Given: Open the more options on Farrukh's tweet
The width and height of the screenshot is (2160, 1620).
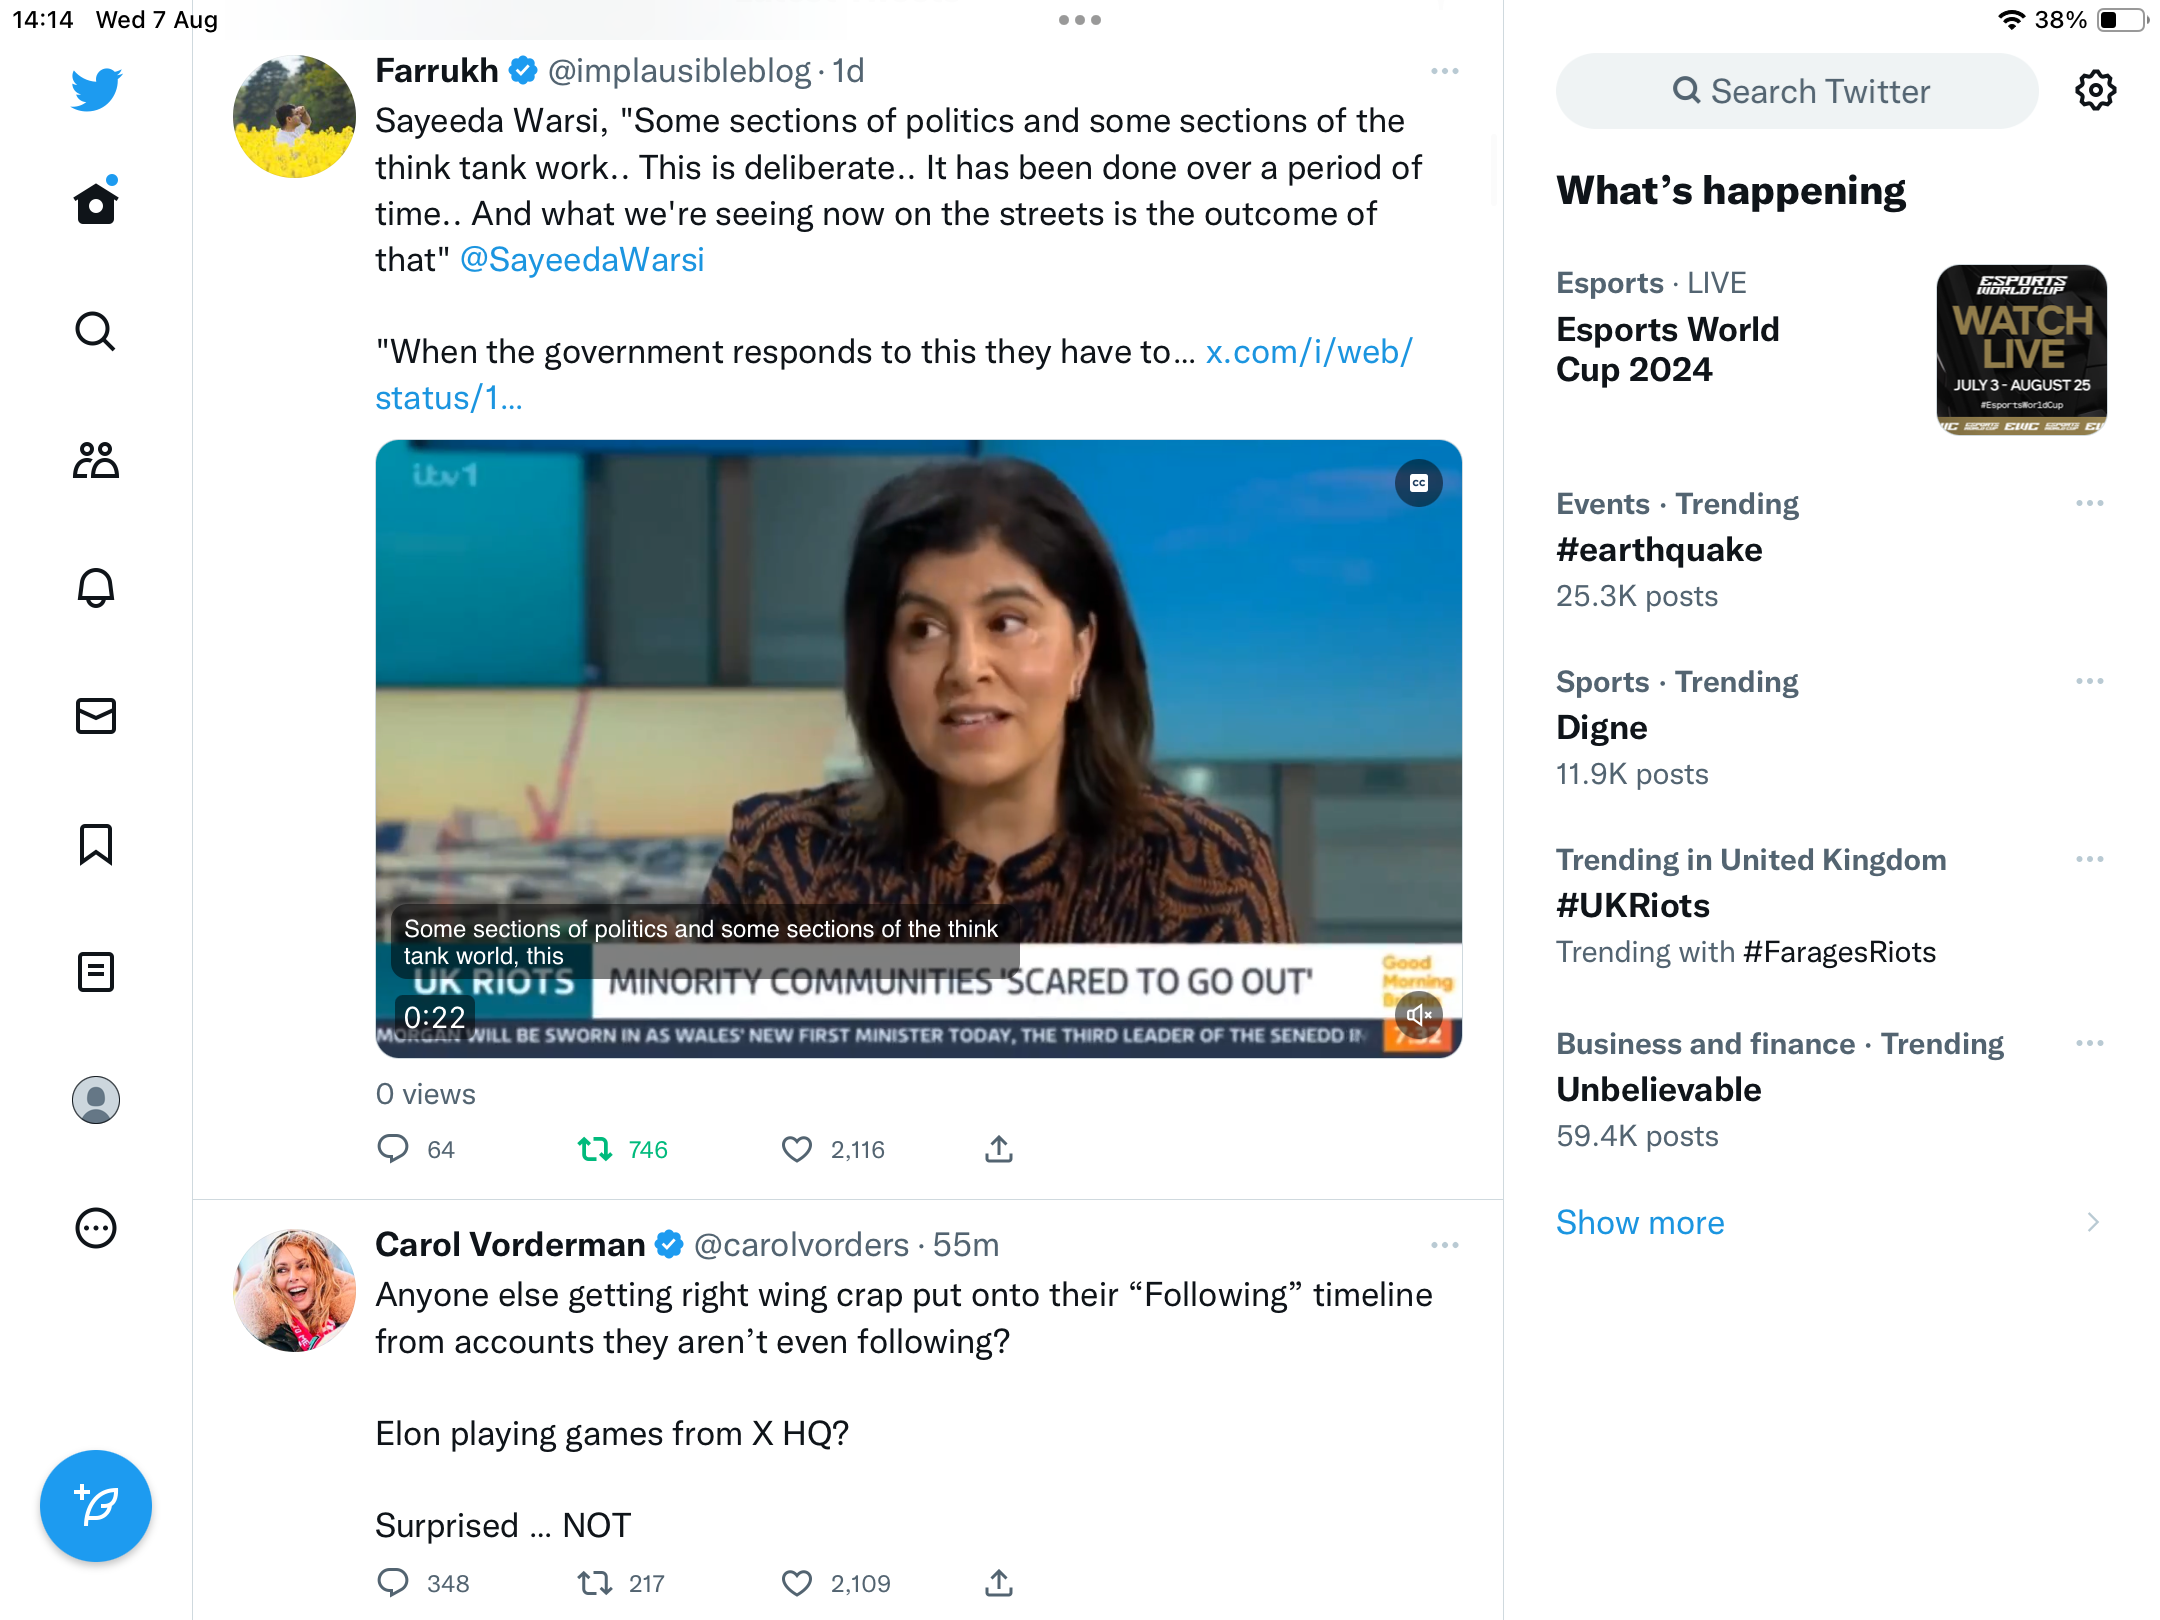Looking at the screenshot, I should pos(1445,71).
